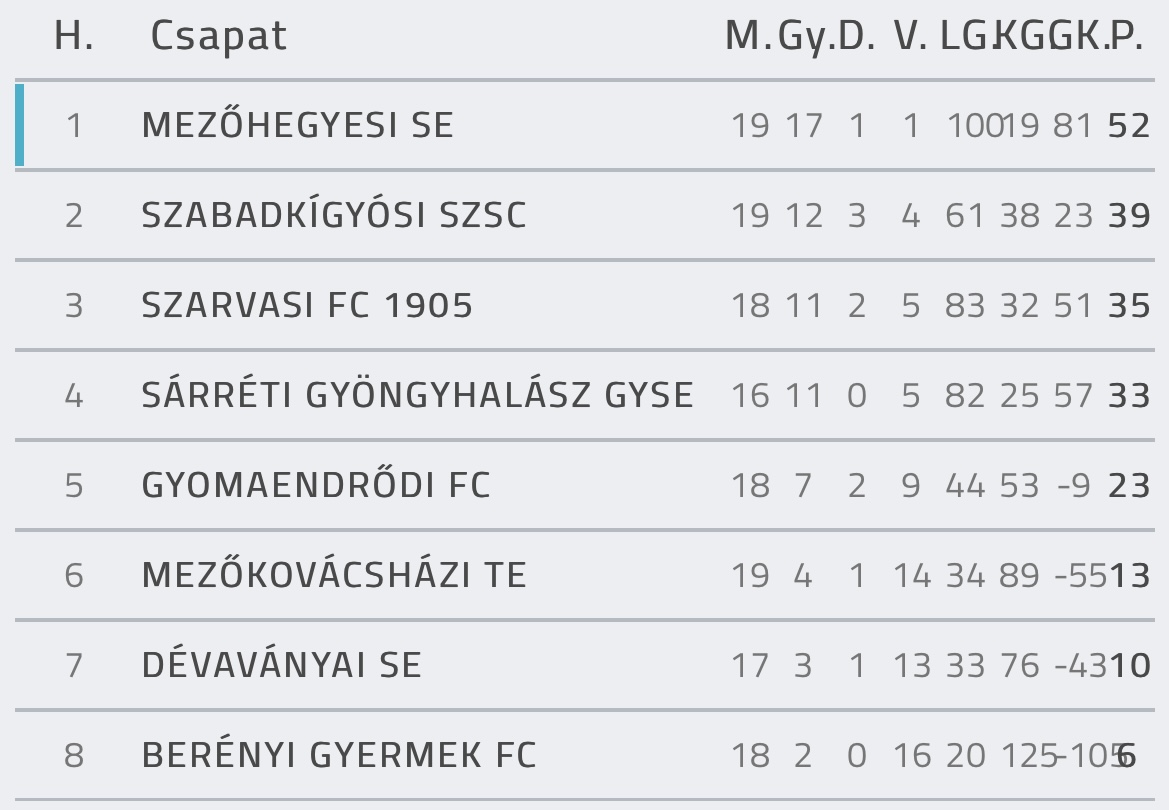
Task: Click the H. position column header
Action: tap(74, 35)
